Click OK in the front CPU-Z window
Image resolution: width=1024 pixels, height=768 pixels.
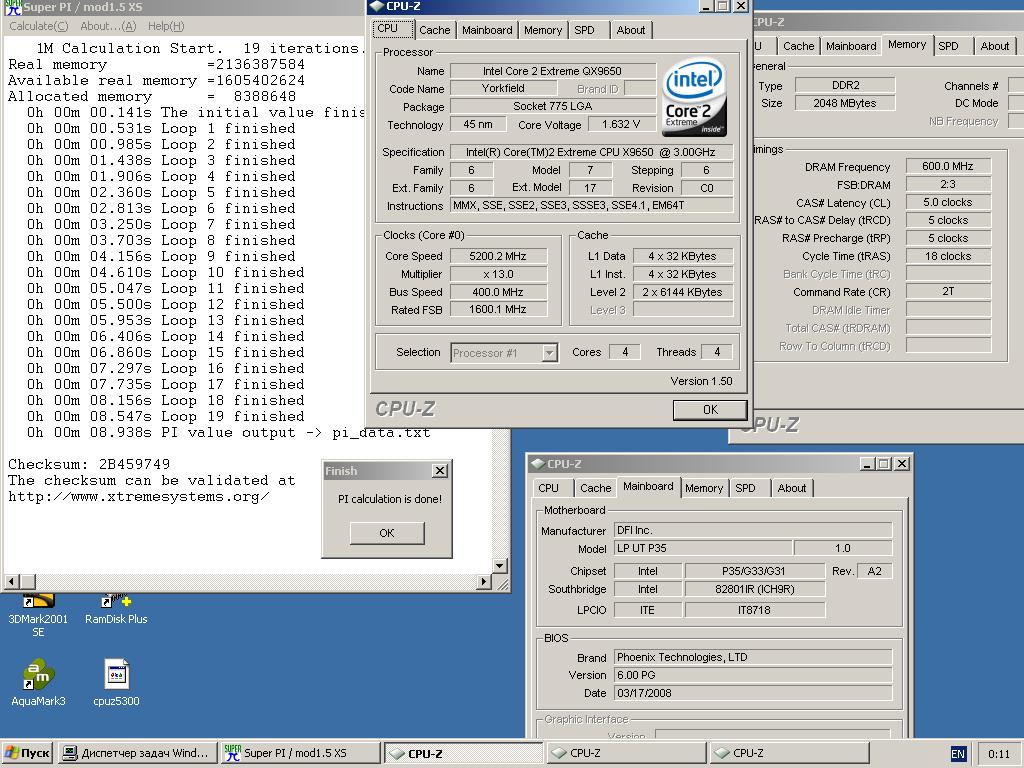(710, 409)
